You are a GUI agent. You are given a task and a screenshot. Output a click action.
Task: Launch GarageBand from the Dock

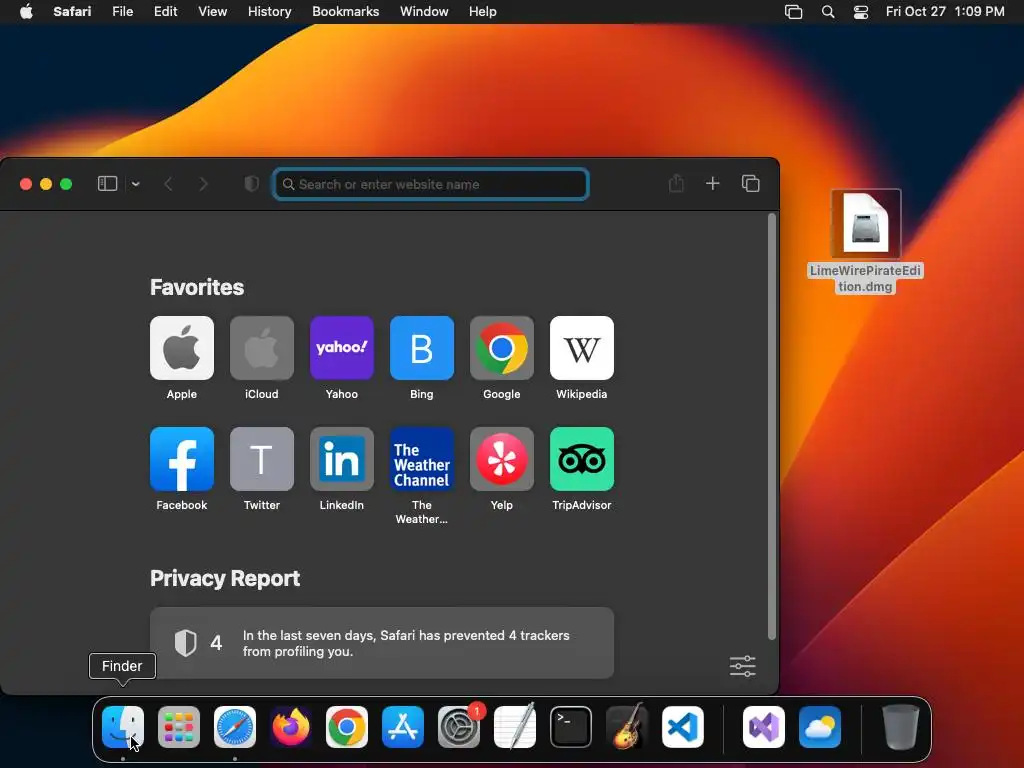pos(627,727)
